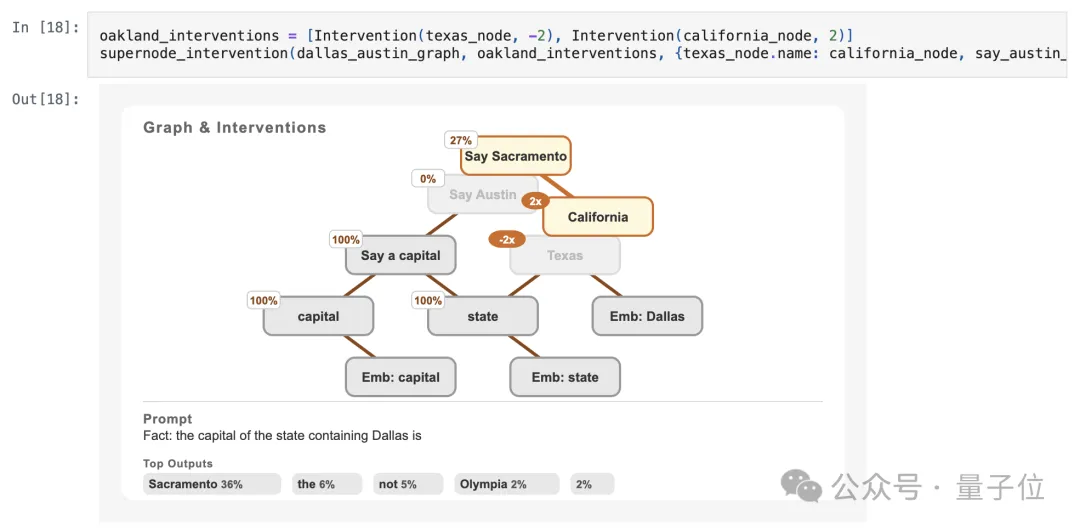This screenshot has width=1080, height=531.
Task: Select the capital feature node
Action: point(318,316)
